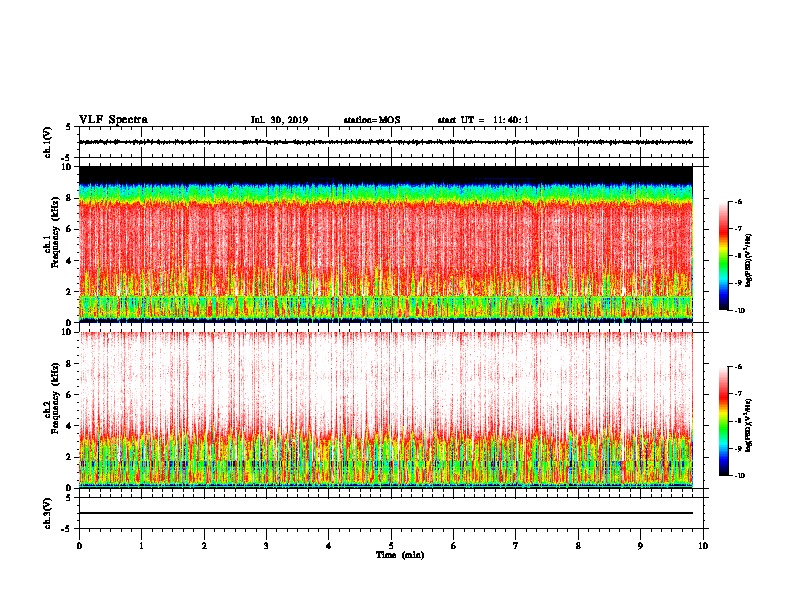Click the 'Time (min)' axis label

pos(400,555)
